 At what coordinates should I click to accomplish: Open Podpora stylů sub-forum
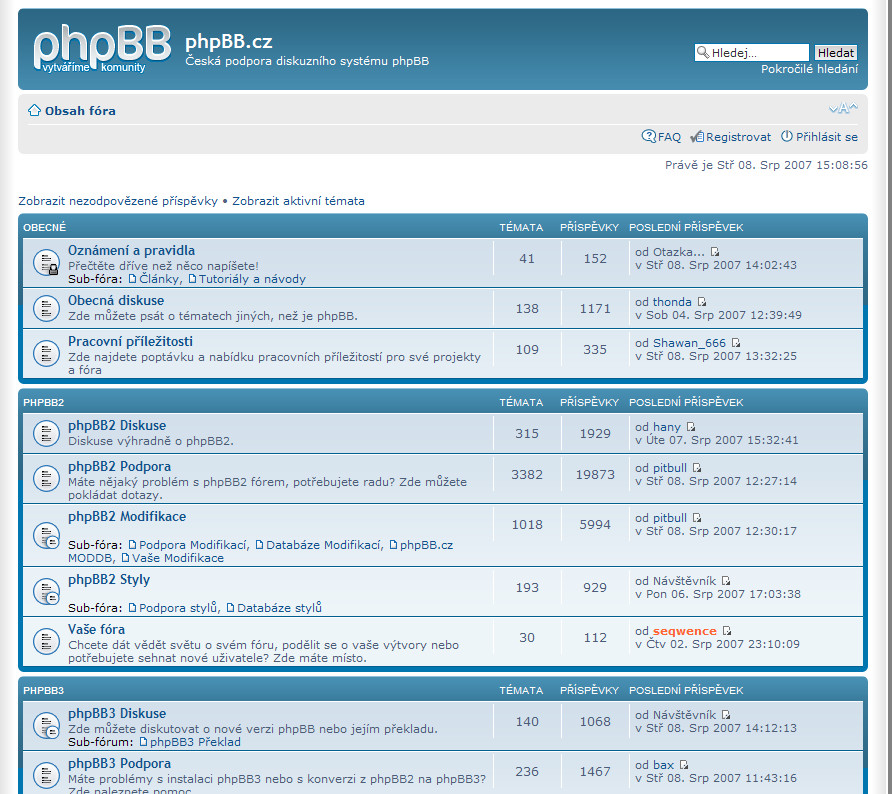178,608
